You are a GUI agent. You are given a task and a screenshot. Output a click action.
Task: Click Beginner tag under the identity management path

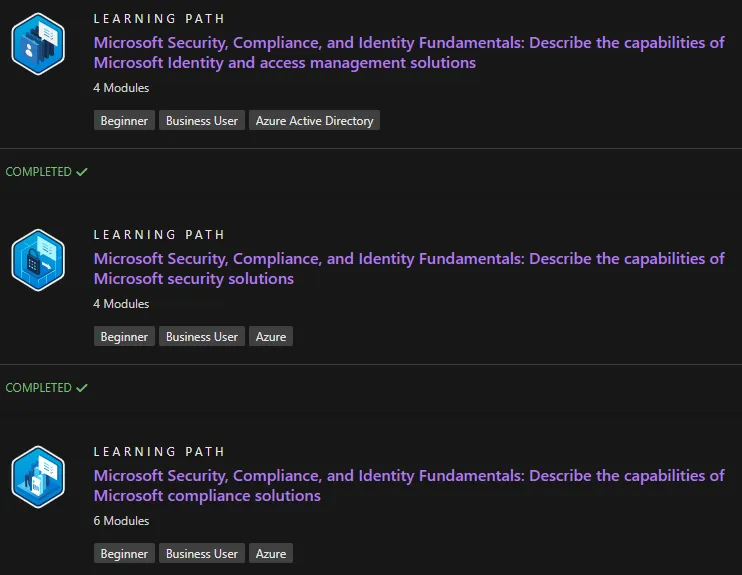coord(124,121)
